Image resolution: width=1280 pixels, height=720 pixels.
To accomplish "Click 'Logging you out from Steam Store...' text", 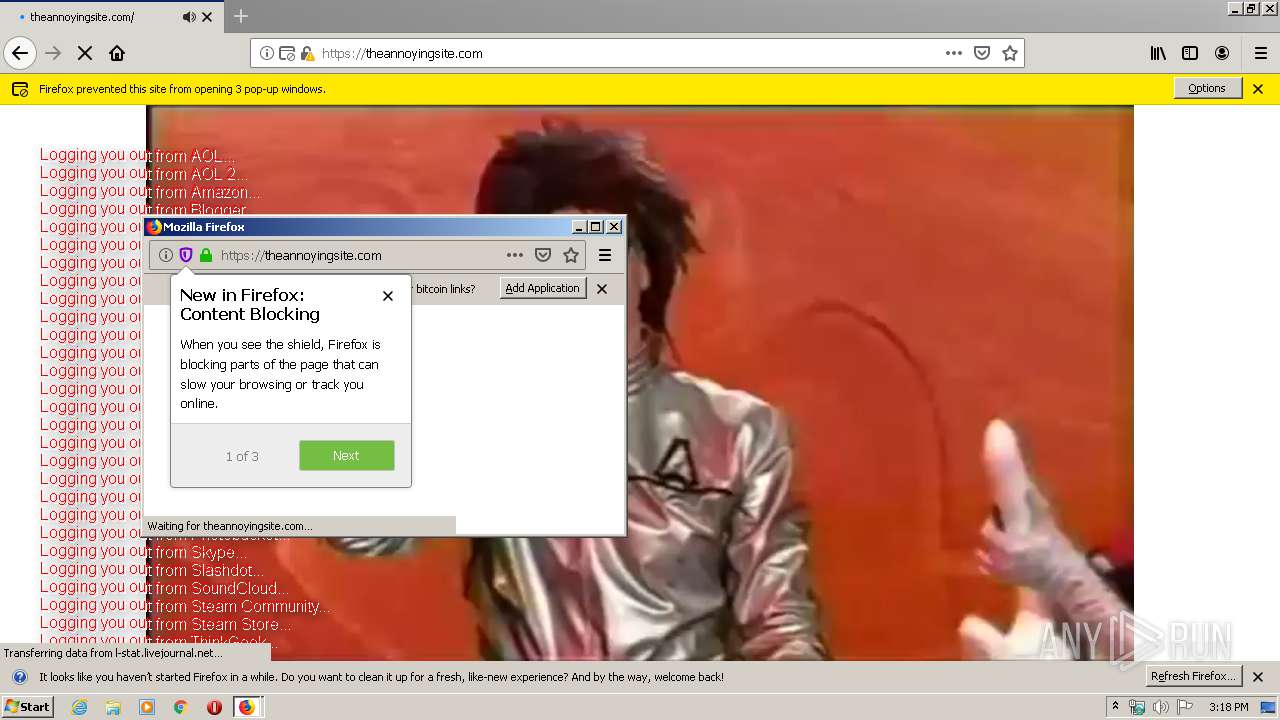I will tap(166, 624).
